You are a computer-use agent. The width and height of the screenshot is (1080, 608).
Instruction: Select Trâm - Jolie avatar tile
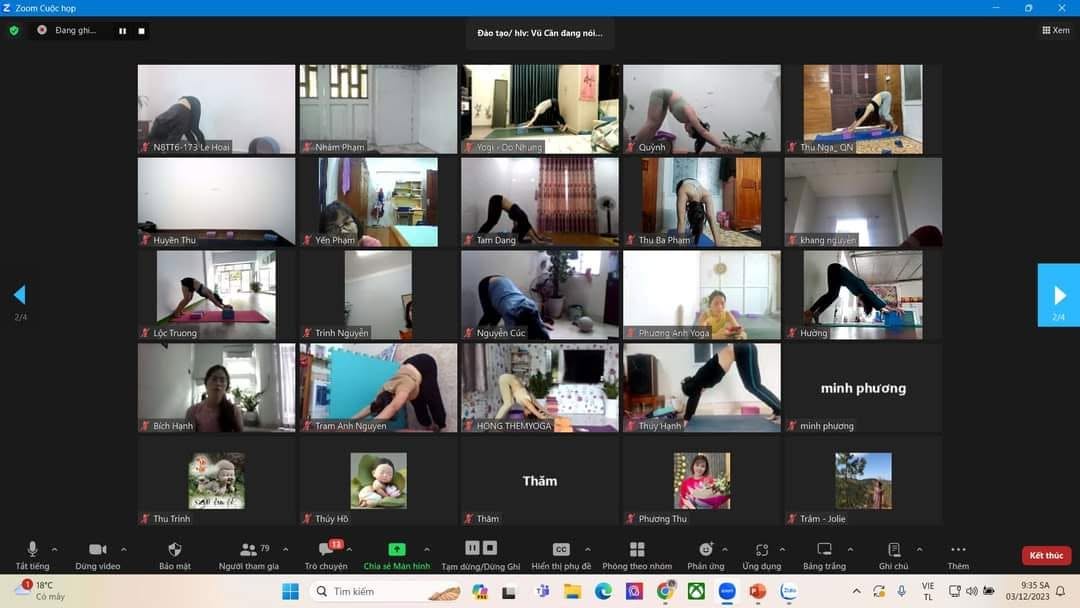[x=863, y=481]
